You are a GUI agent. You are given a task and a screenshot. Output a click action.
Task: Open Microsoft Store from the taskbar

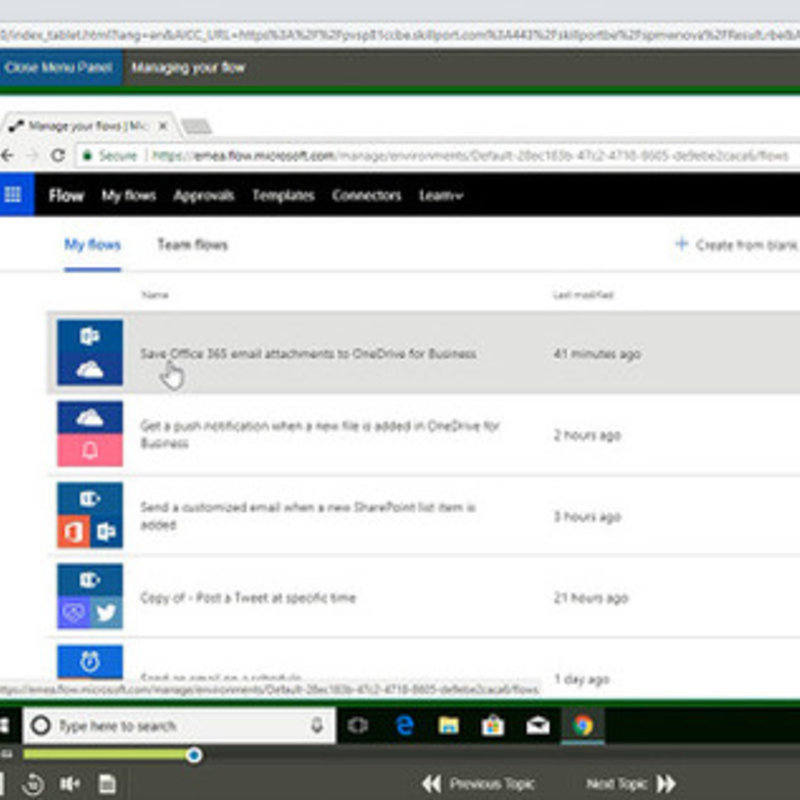point(493,725)
